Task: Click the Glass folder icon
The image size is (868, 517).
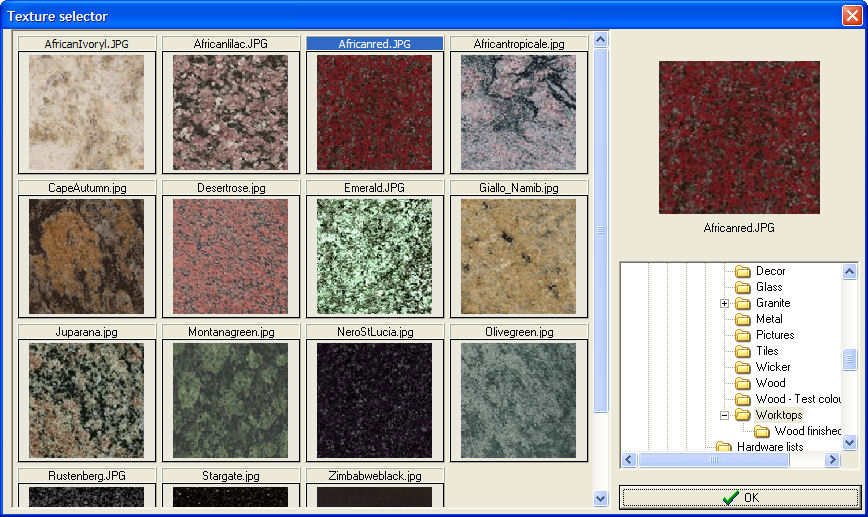Action: click(x=742, y=287)
